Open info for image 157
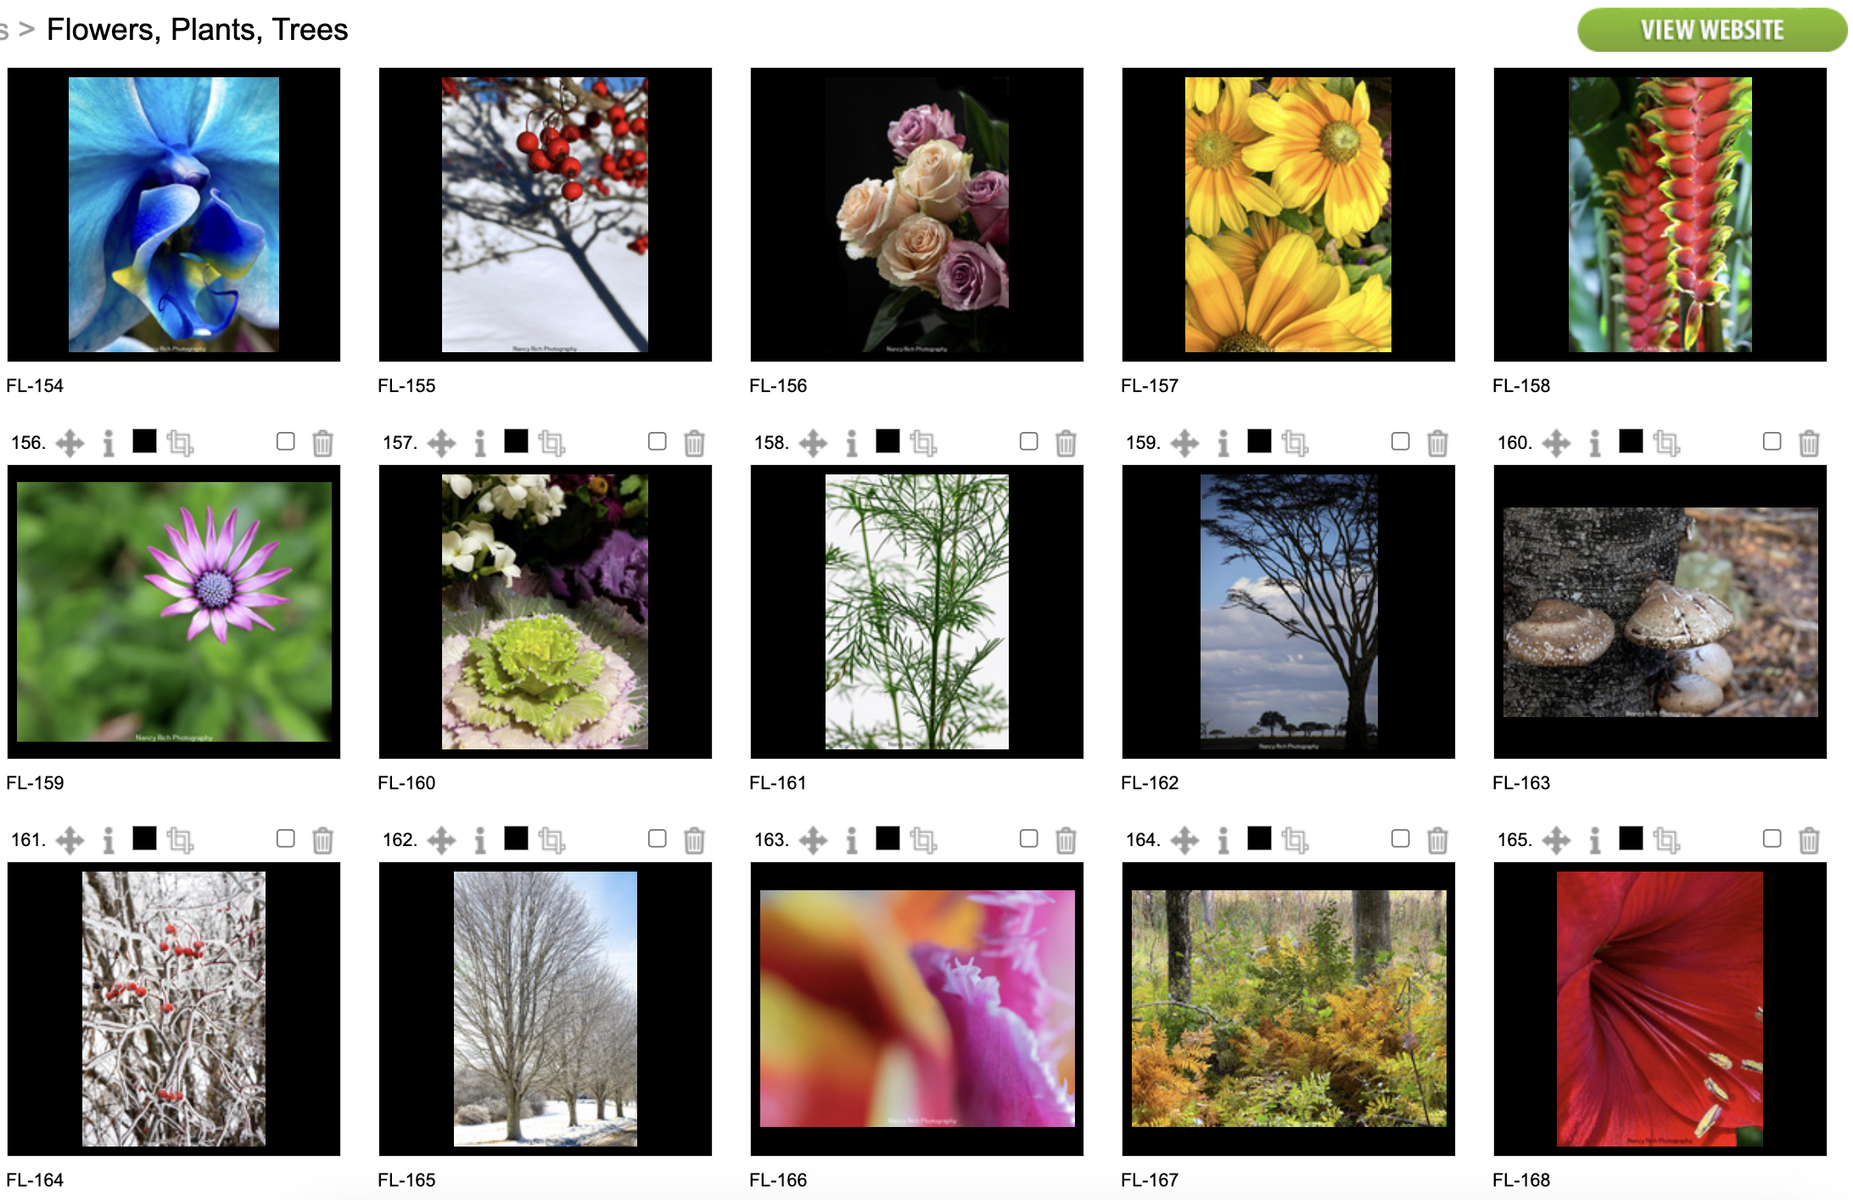The image size is (1853, 1200). tap(480, 443)
